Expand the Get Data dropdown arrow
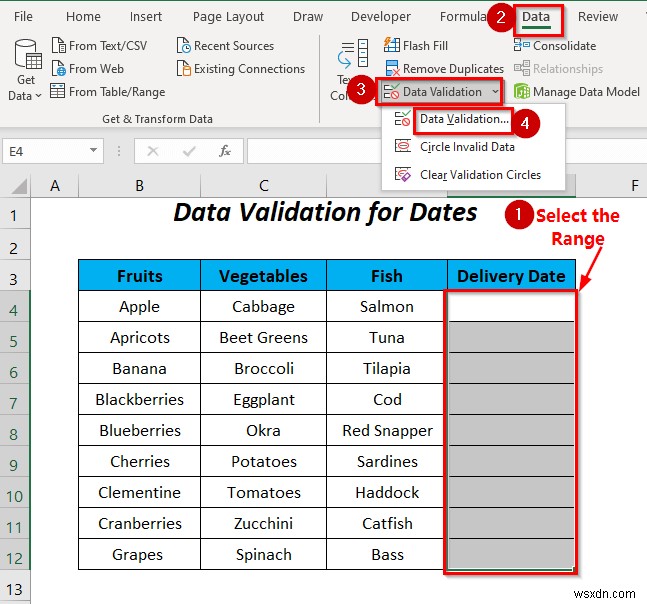The height and width of the screenshot is (604, 647). 38,96
